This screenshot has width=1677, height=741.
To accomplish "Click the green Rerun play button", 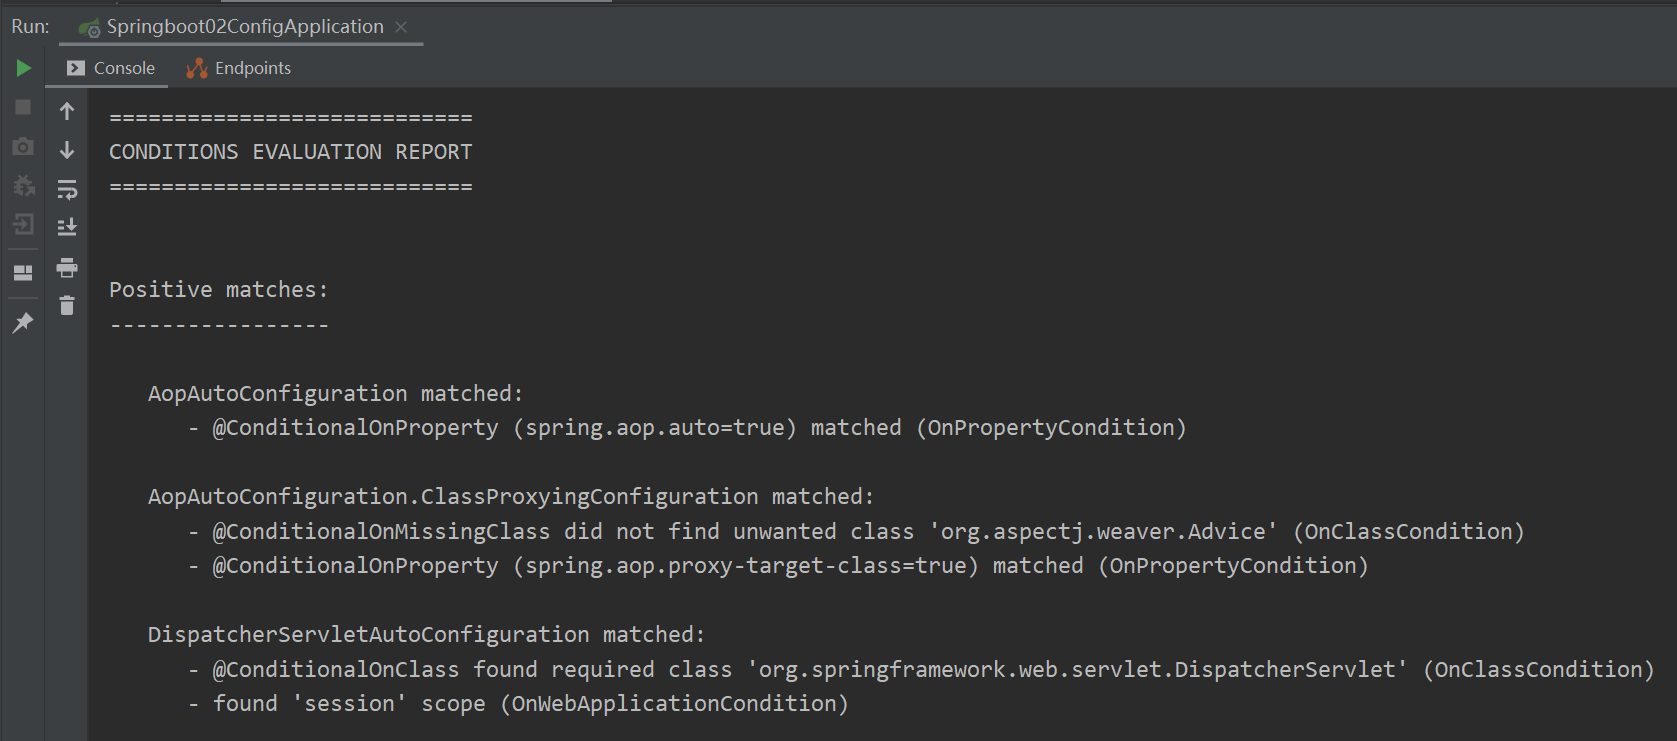I will 24,68.
